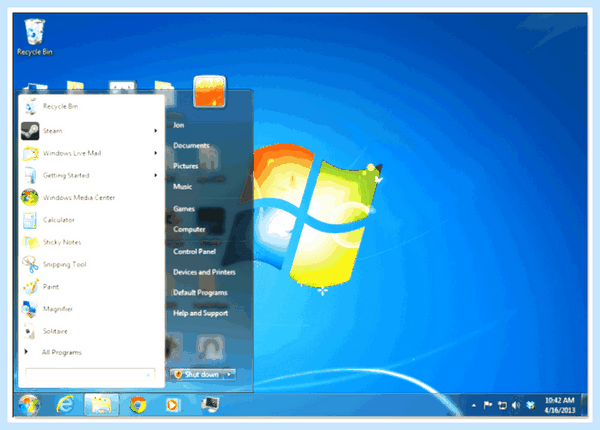Open the Calculator icon

pyautogui.click(x=30, y=220)
